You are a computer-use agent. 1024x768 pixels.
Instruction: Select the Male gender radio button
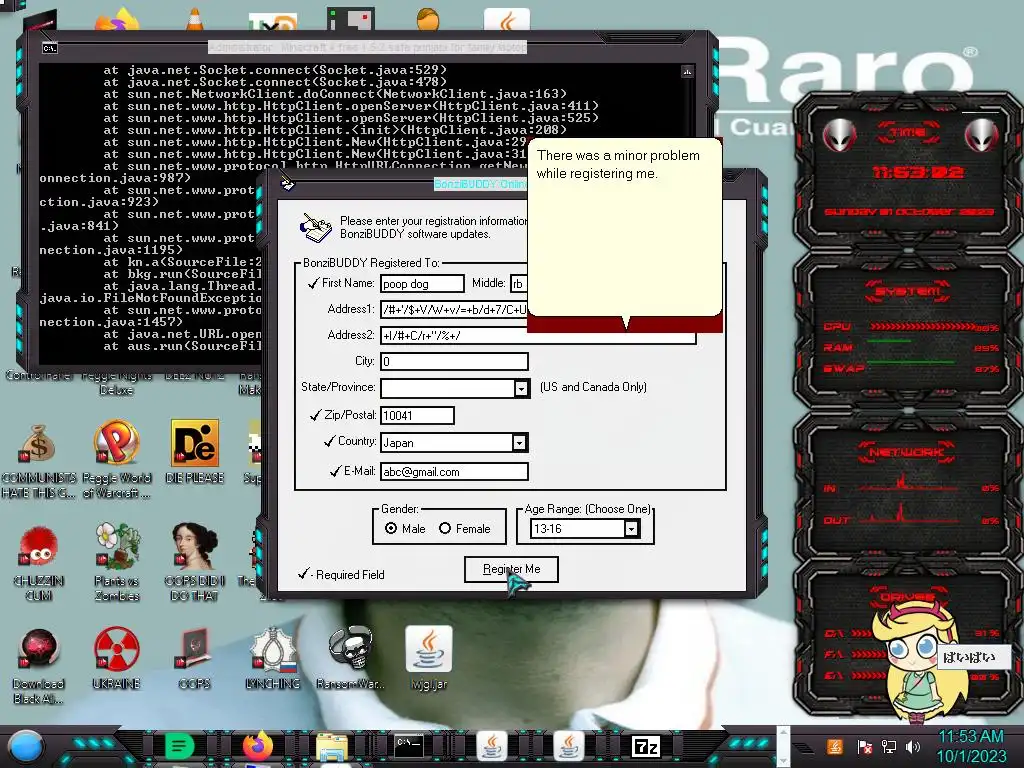(x=391, y=528)
